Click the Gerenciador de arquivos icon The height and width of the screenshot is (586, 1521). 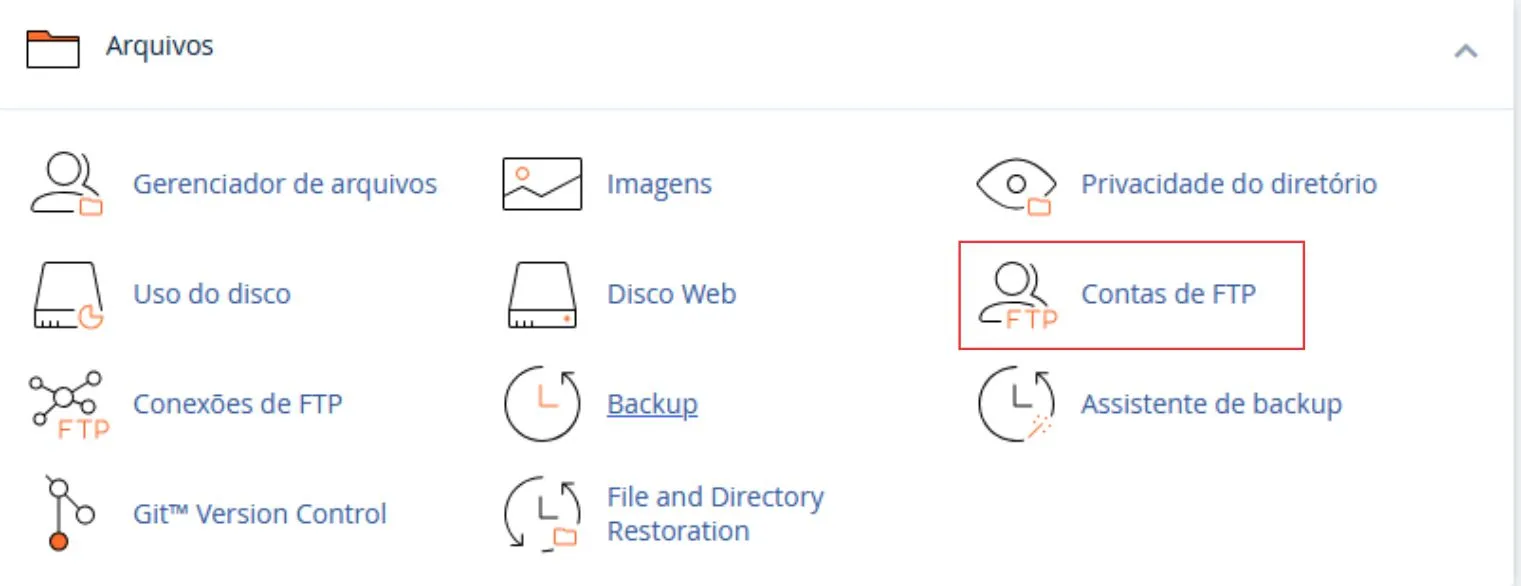67,184
